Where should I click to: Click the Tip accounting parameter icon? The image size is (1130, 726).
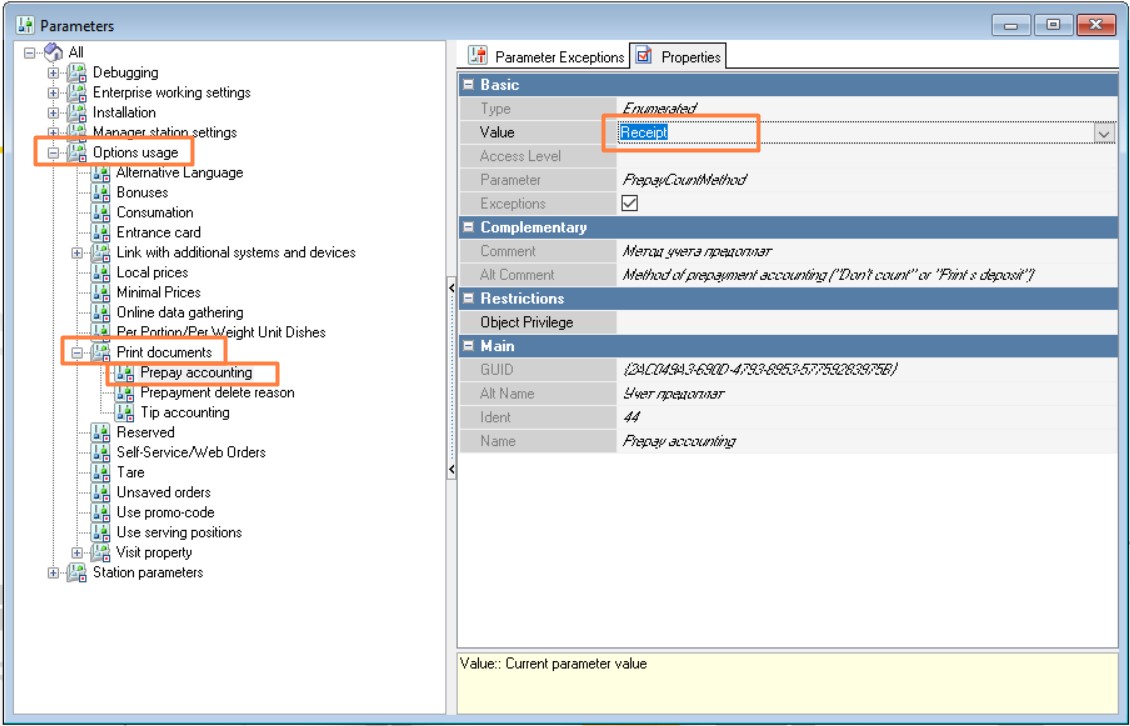click(x=124, y=413)
